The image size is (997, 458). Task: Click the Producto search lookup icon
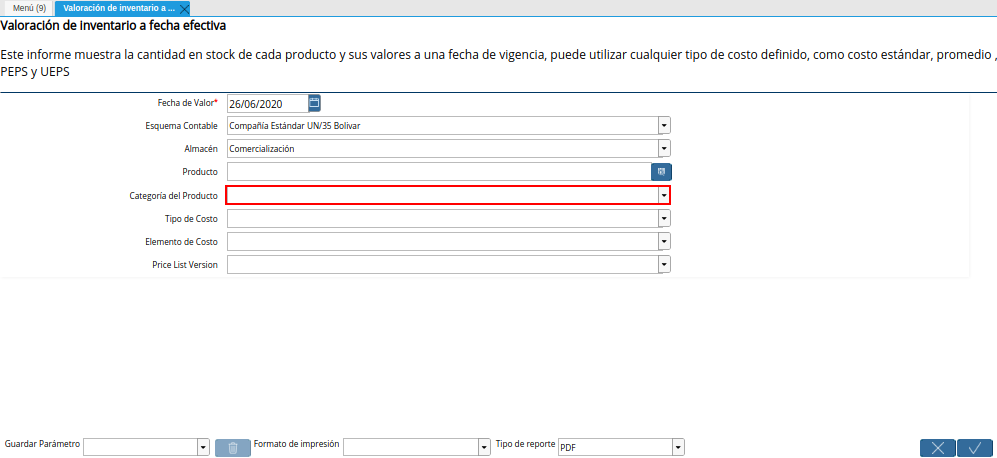(x=661, y=172)
